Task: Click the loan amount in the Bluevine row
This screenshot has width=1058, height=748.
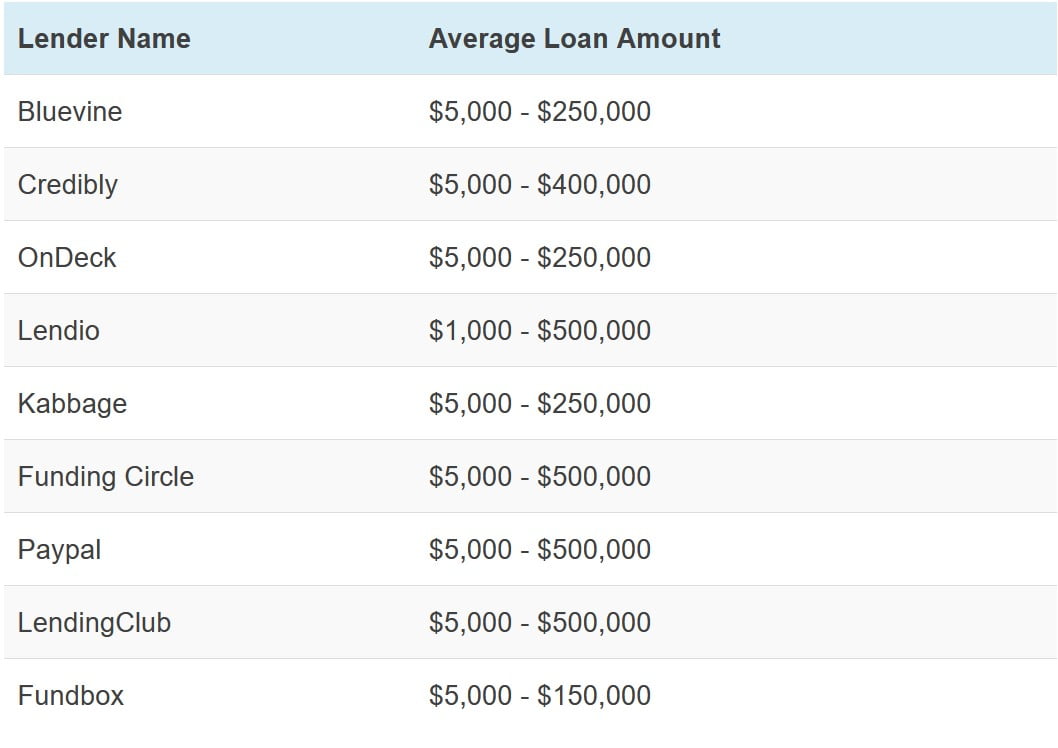Action: [x=540, y=112]
